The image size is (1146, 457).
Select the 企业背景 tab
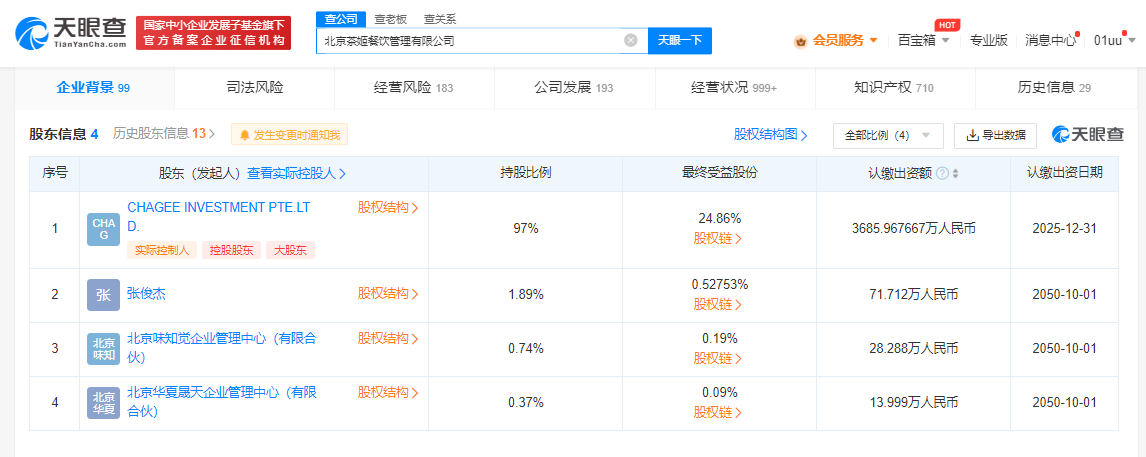tap(94, 88)
